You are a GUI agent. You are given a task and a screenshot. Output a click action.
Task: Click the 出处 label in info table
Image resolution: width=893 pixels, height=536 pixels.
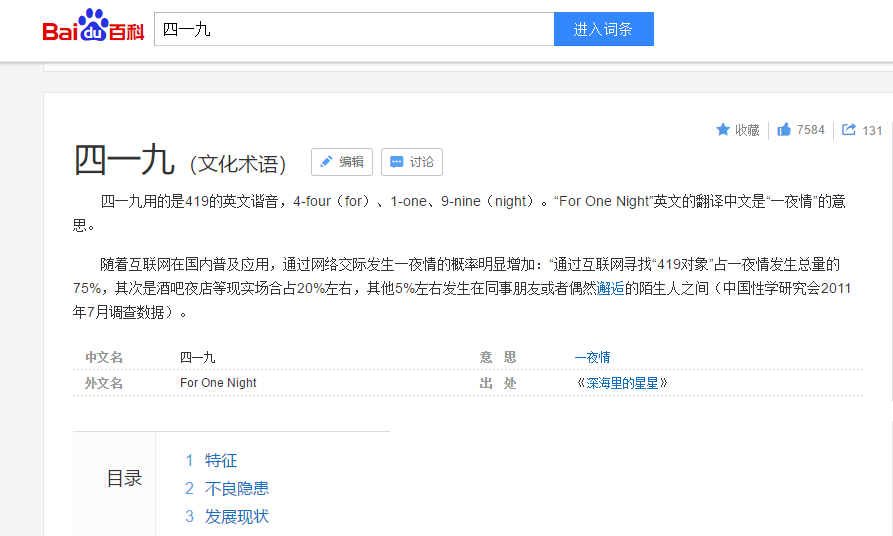click(498, 383)
